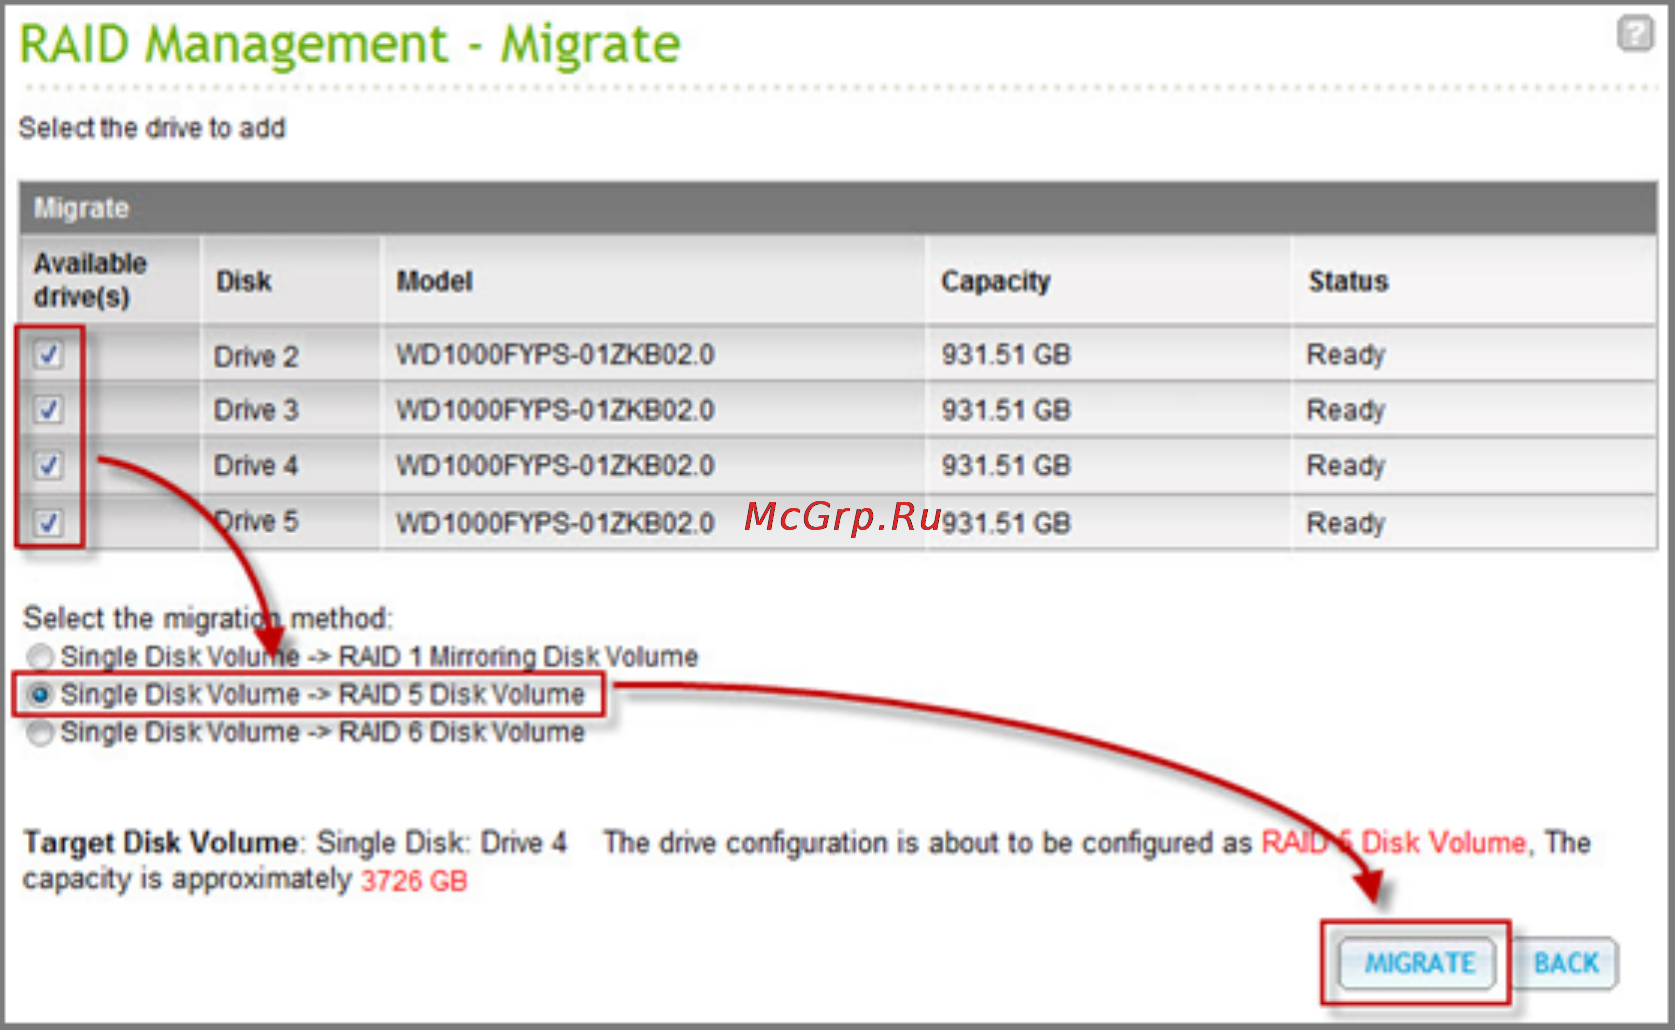Click the BACK button
The height and width of the screenshot is (1030, 1675).
(1566, 963)
